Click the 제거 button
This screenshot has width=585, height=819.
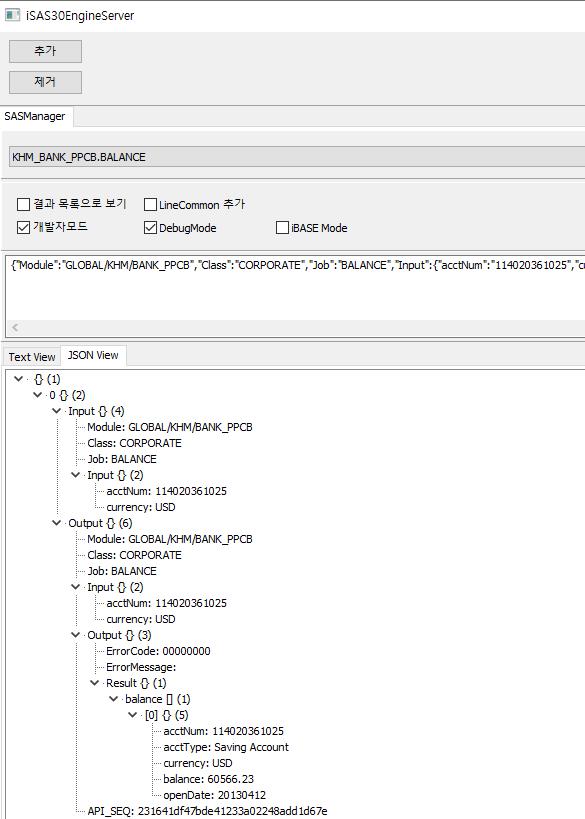point(45,82)
